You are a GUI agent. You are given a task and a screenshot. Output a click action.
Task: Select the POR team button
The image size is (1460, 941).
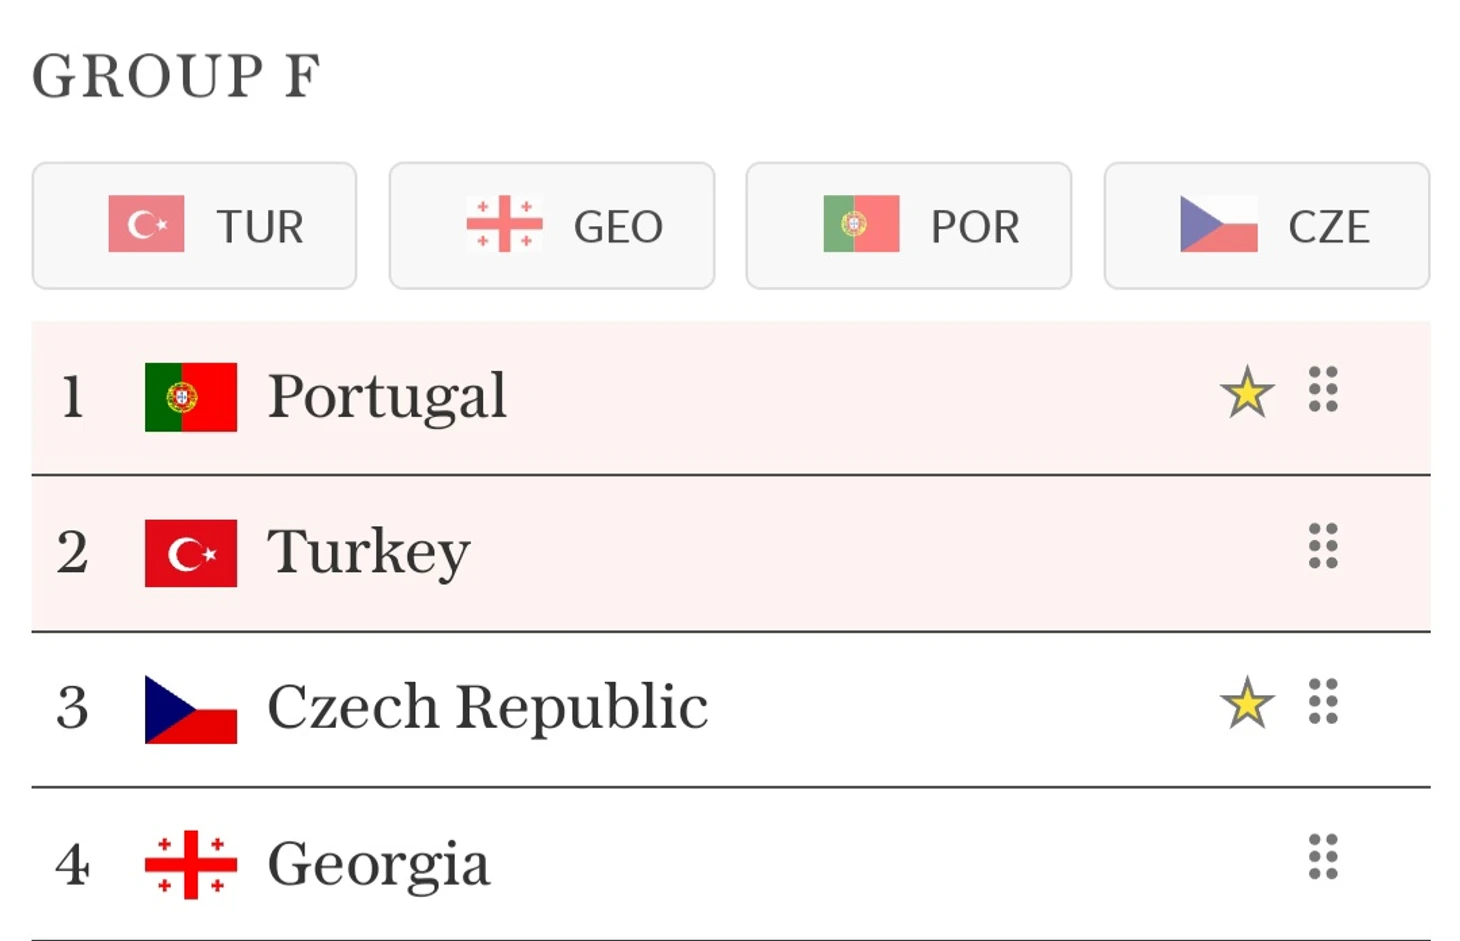point(909,226)
